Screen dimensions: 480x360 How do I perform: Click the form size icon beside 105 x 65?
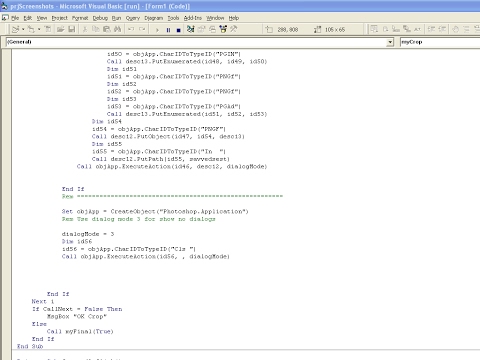click(317, 29)
